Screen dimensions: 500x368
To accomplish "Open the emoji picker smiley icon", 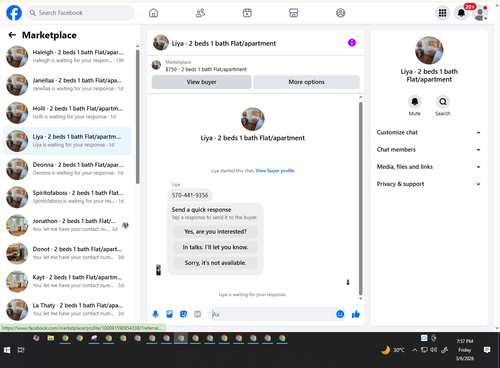I will (x=340, y=314).
